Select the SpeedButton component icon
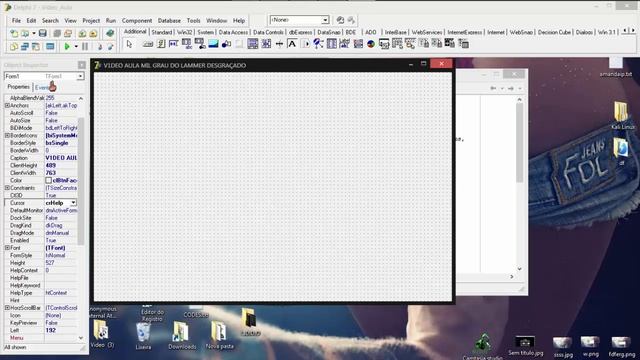640x360 pixels. pos(161,44)
